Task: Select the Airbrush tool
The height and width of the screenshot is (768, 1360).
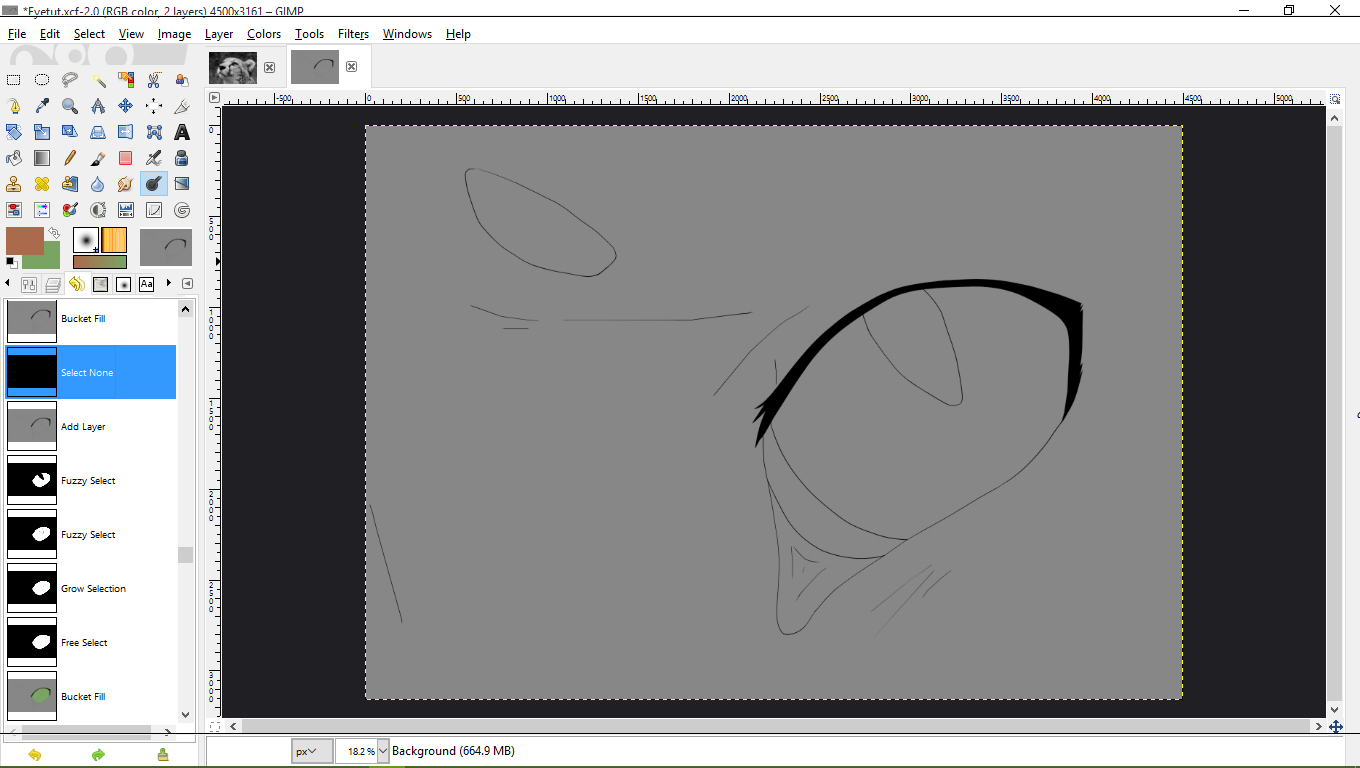Action: (x=154, y=158)
